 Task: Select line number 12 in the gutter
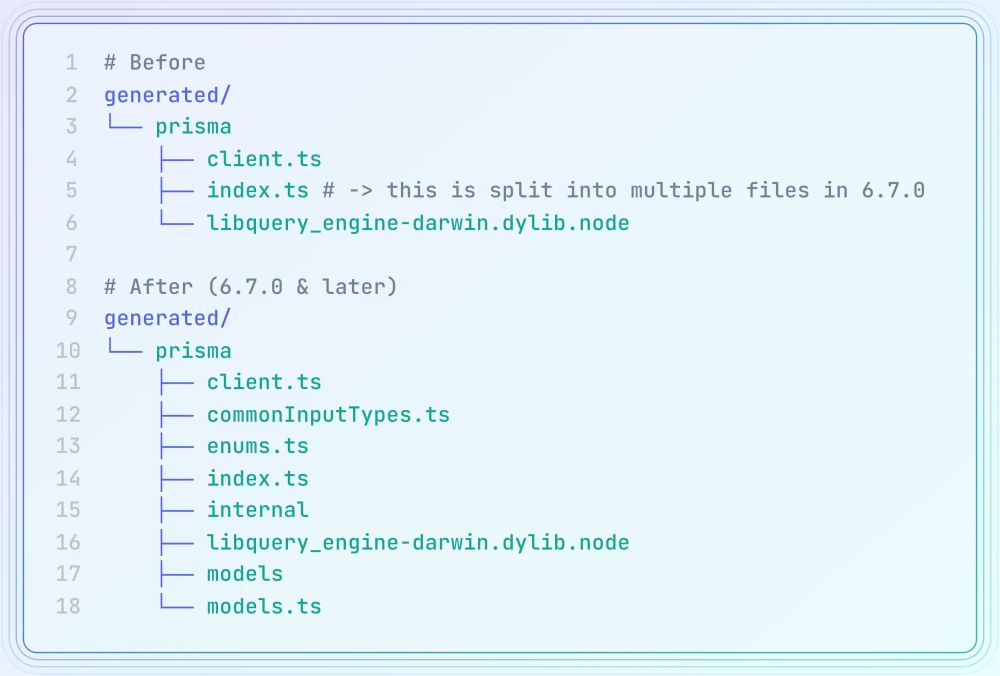(x=68, y=415)
